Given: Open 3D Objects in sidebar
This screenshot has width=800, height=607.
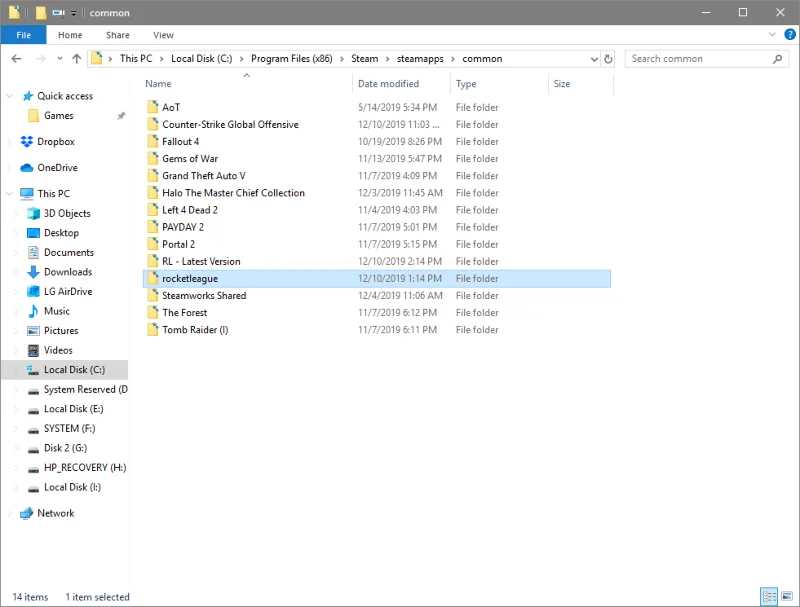Looking at the screenshot, I should click(67, 213).
